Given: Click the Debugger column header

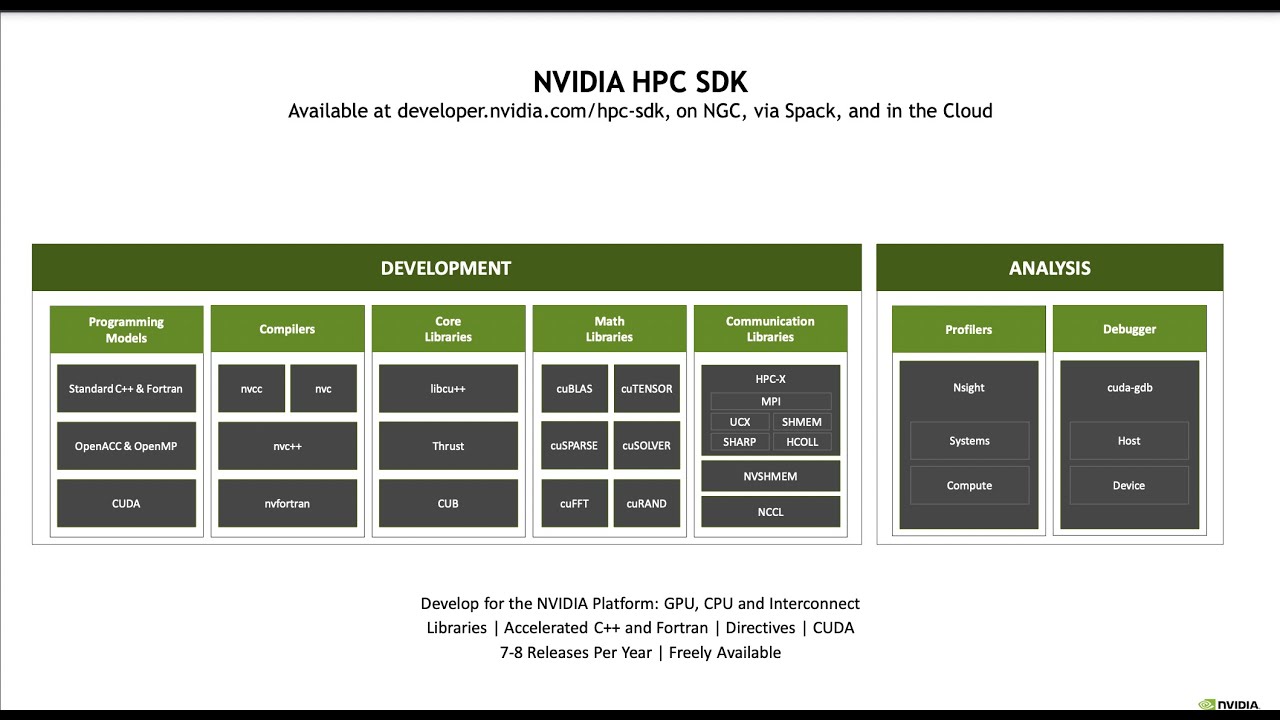Looking at the screenshot, I should click(x=1129, y=329).
